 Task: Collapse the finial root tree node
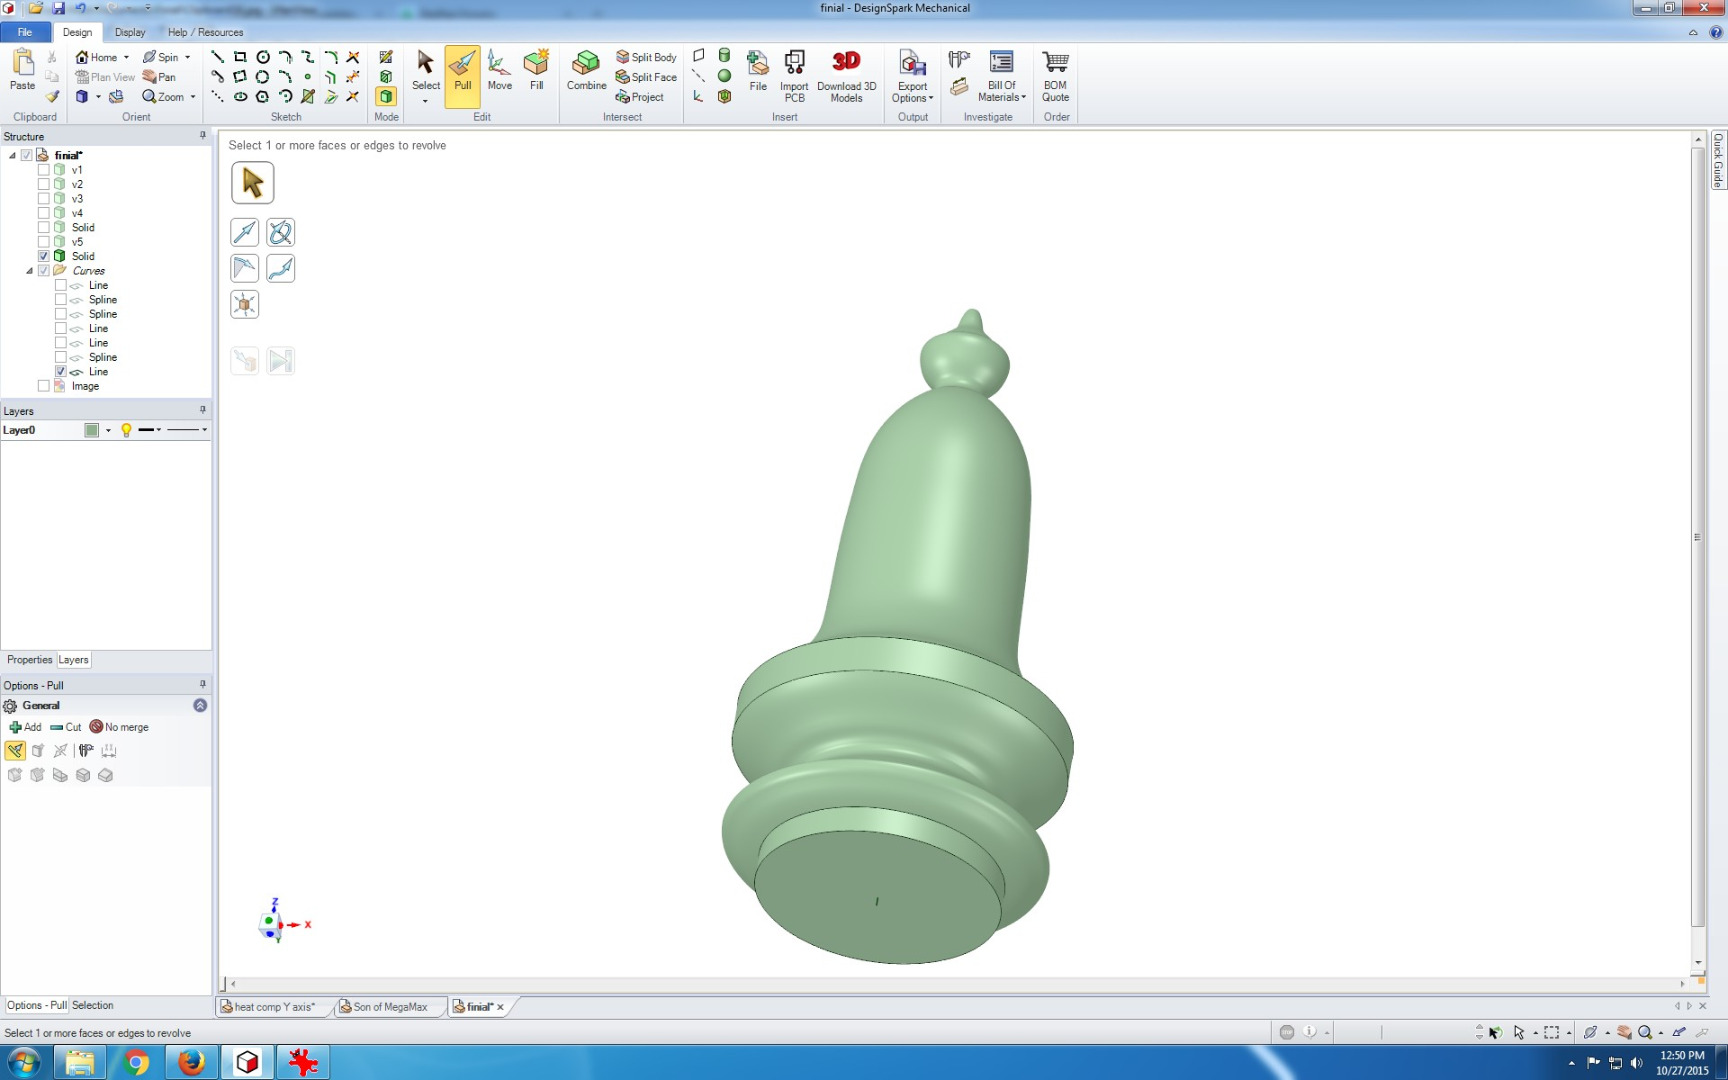tap(12, 155)
